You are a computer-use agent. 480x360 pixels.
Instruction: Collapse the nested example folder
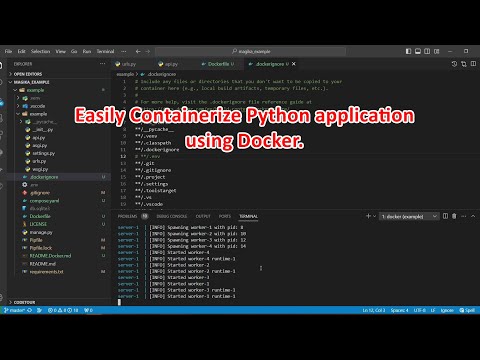[x=38, y=114]
